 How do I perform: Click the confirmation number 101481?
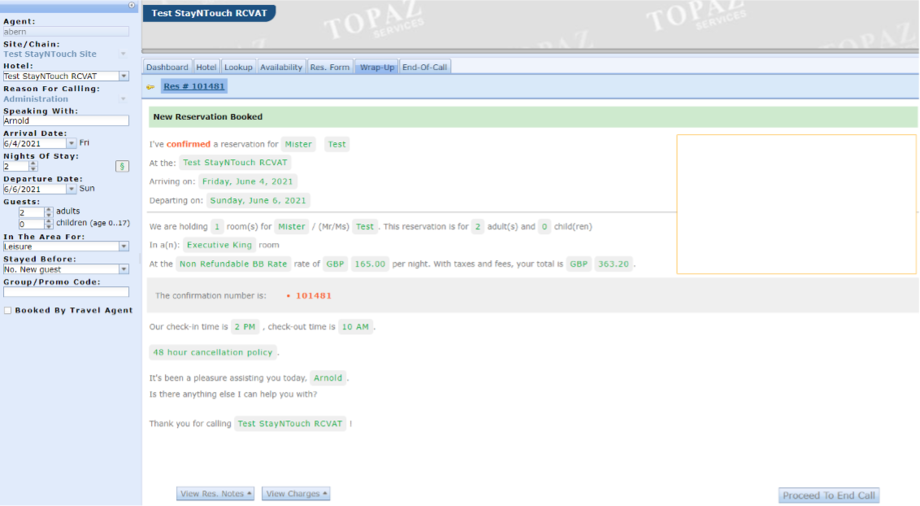coord(313,296)
